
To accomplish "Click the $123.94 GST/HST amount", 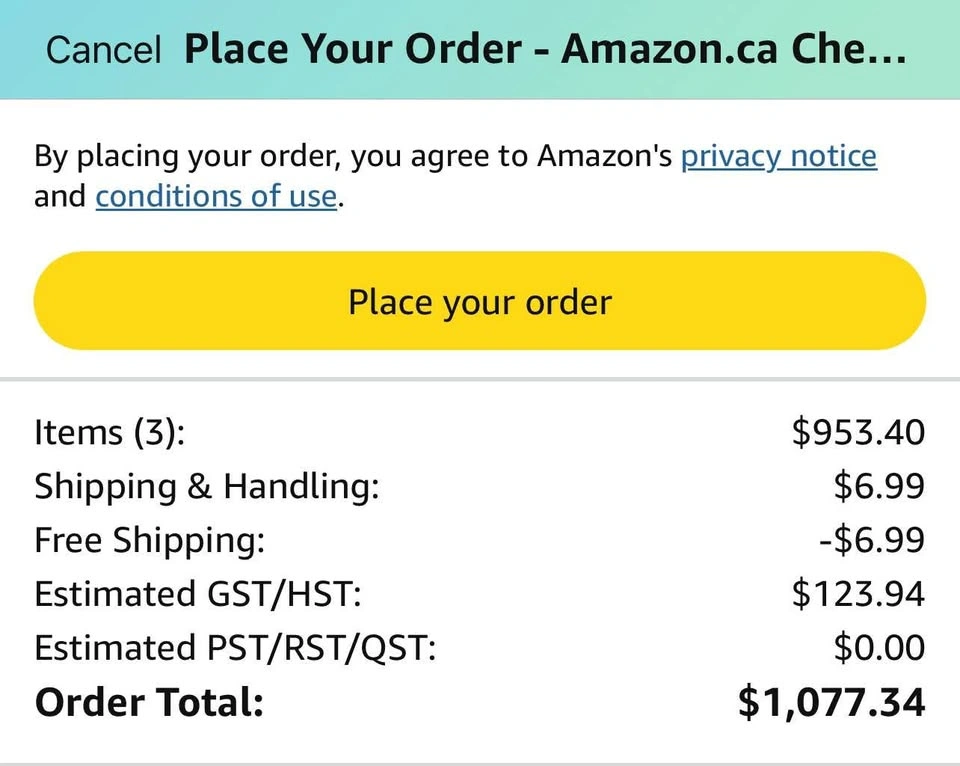I will 858,594.
